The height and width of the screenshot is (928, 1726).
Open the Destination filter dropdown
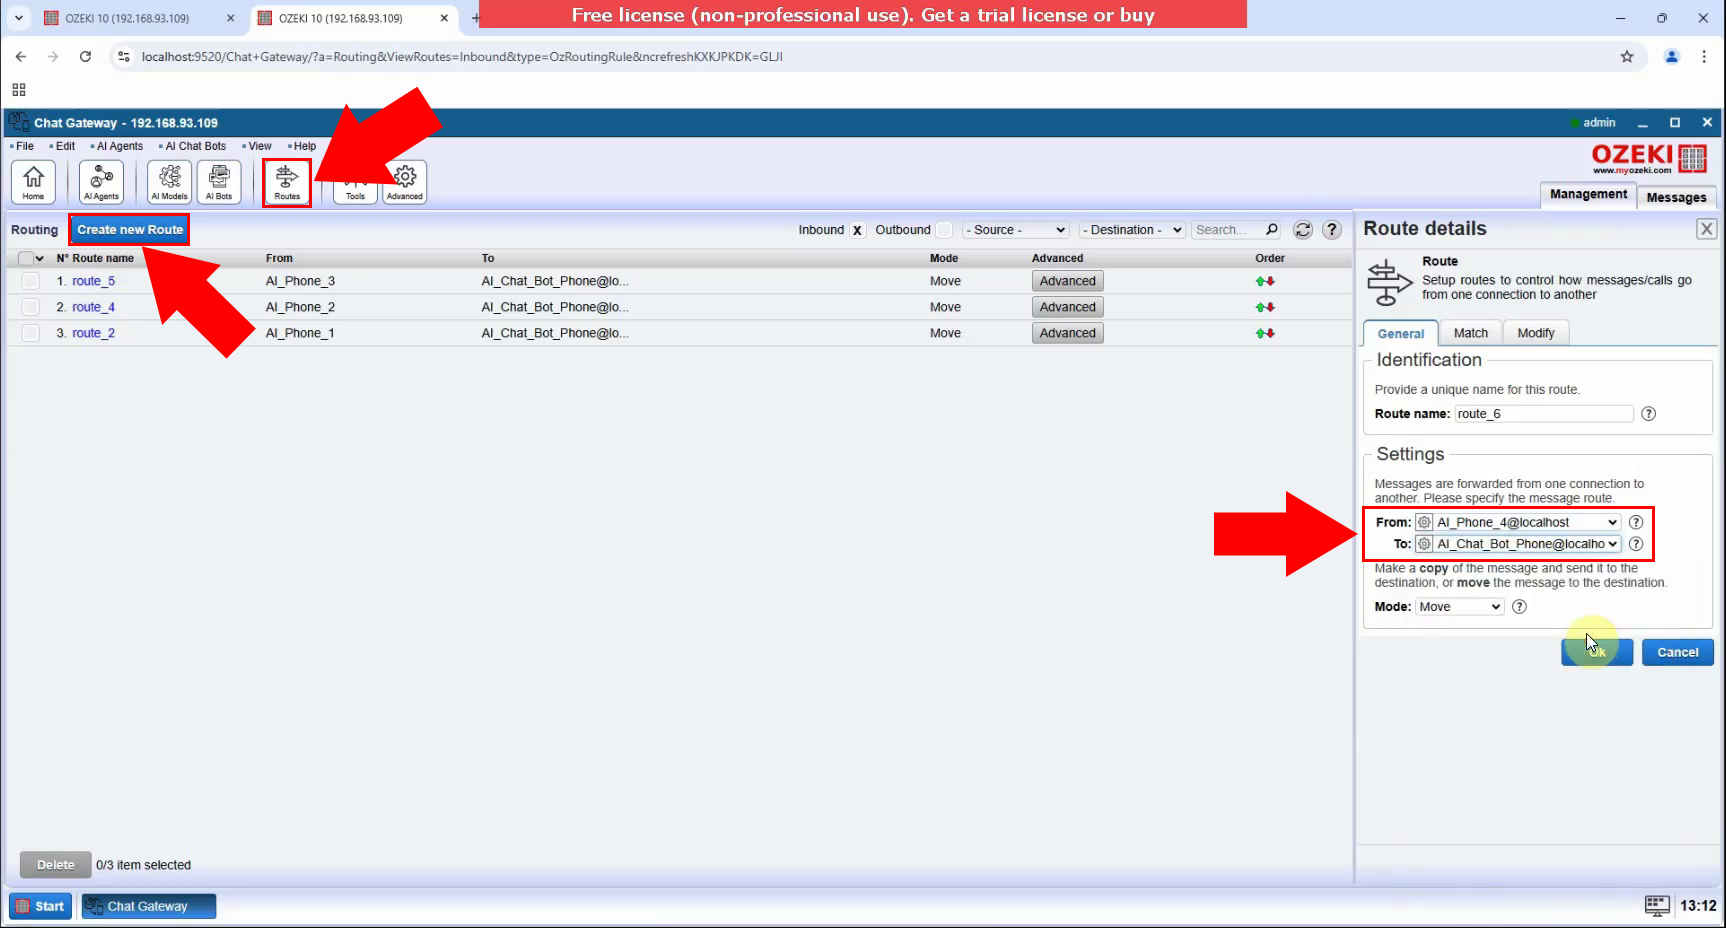1132,230
